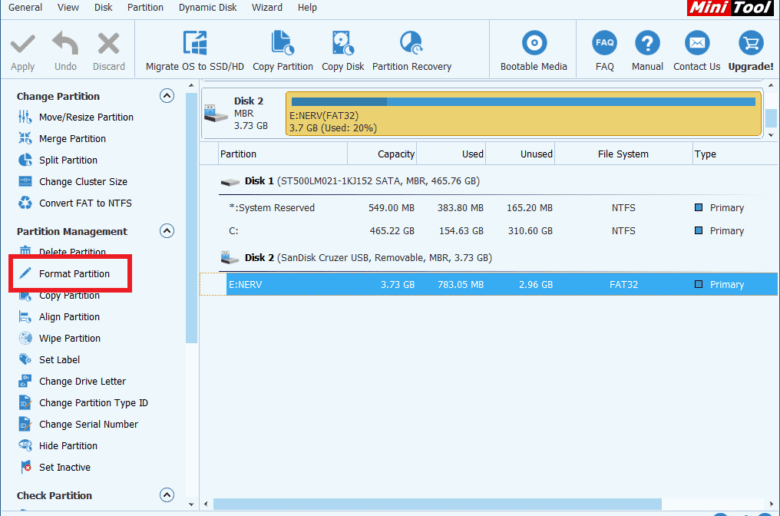Open the Dynamic Disk menu
780x516 pixels.
click(207, 7)
